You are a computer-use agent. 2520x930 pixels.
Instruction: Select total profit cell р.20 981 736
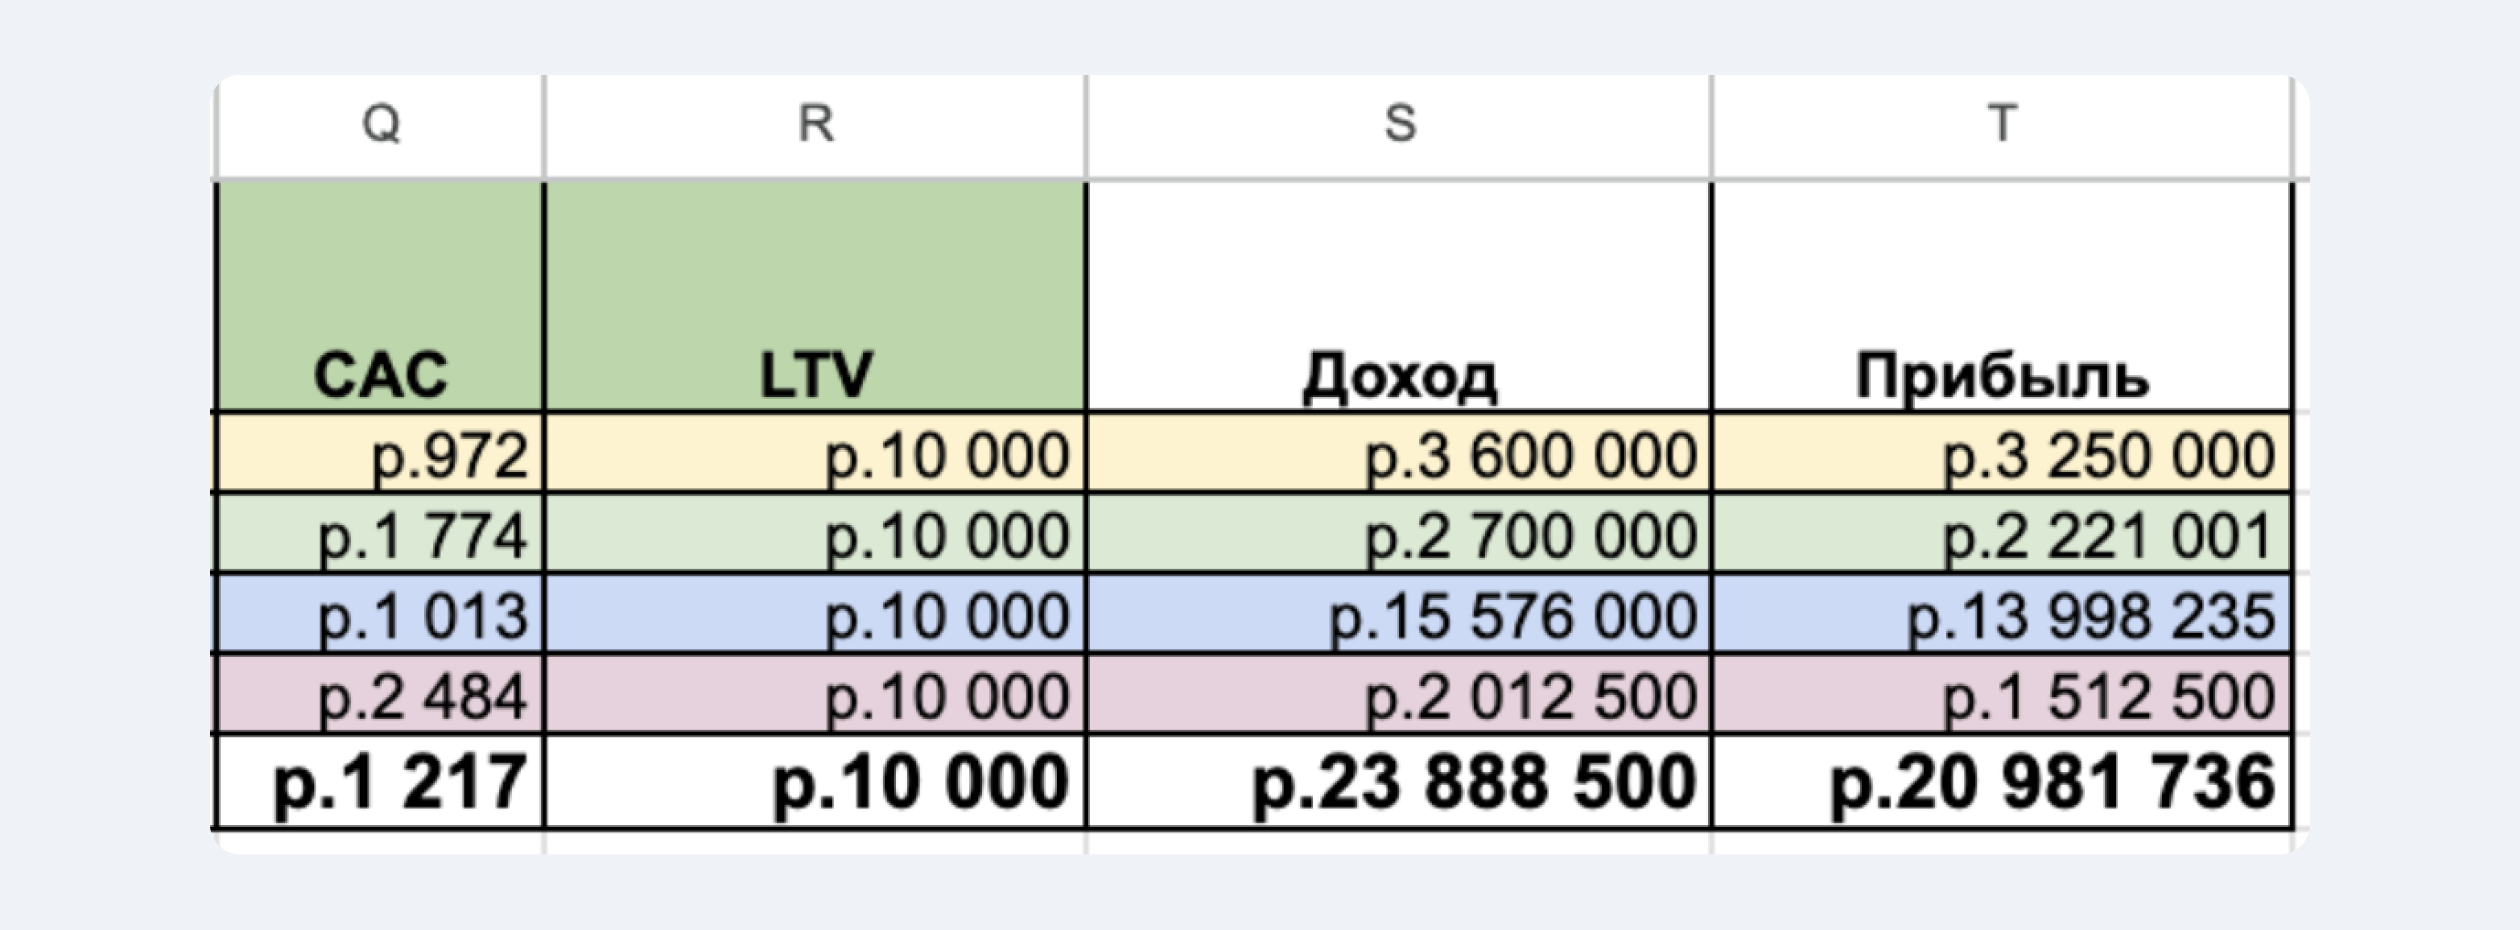[2002, 782]
